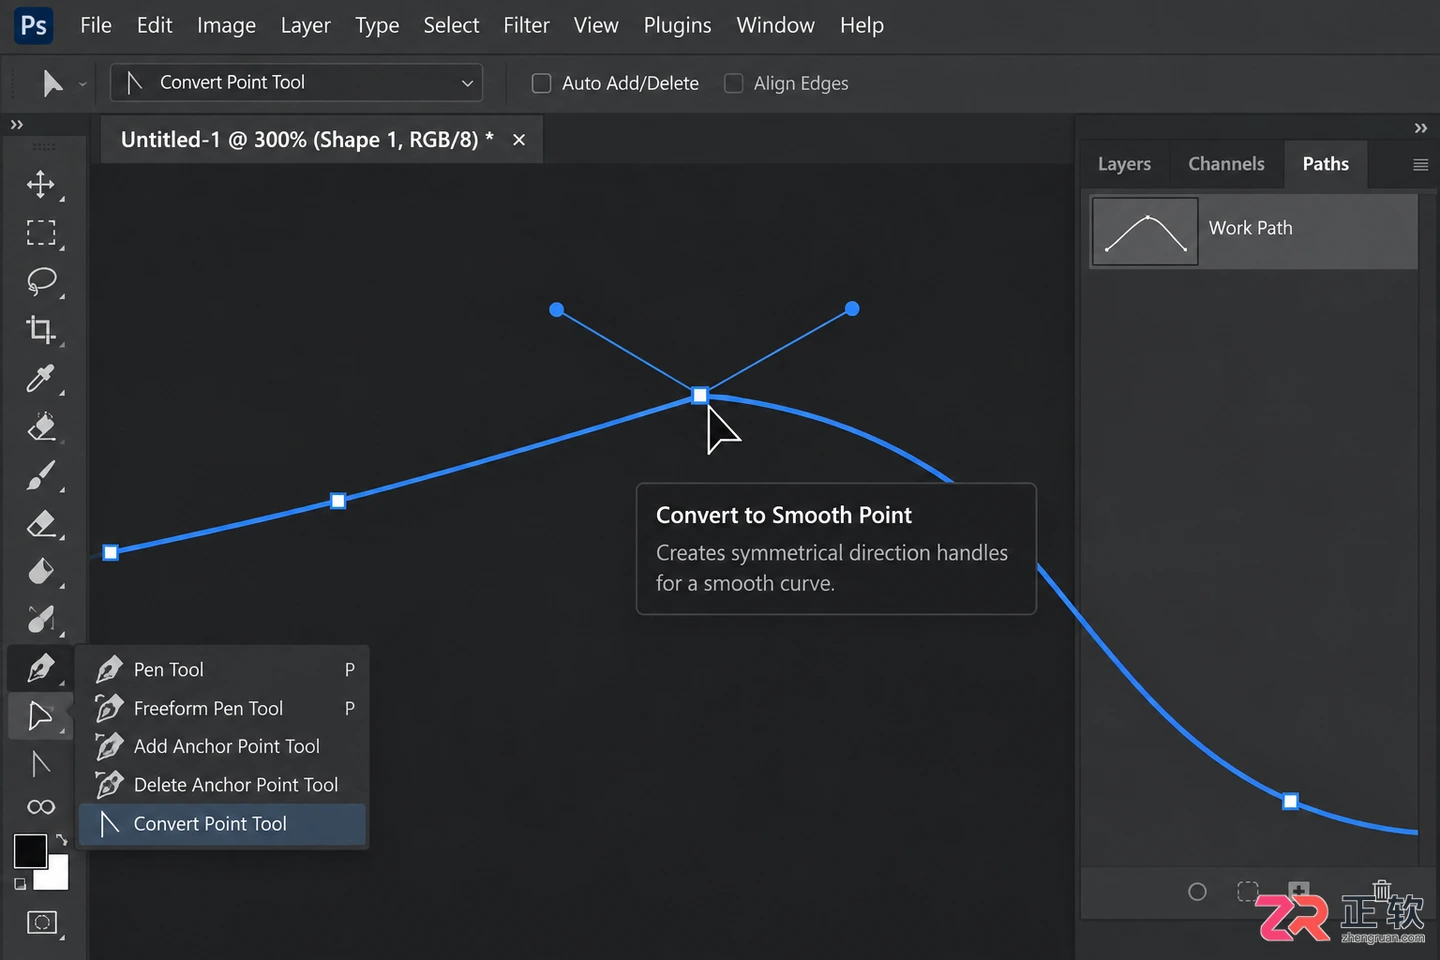Expand the left toolbar double-arrow
Viewport: 1440px width, 960px height.
pos(16,125)
